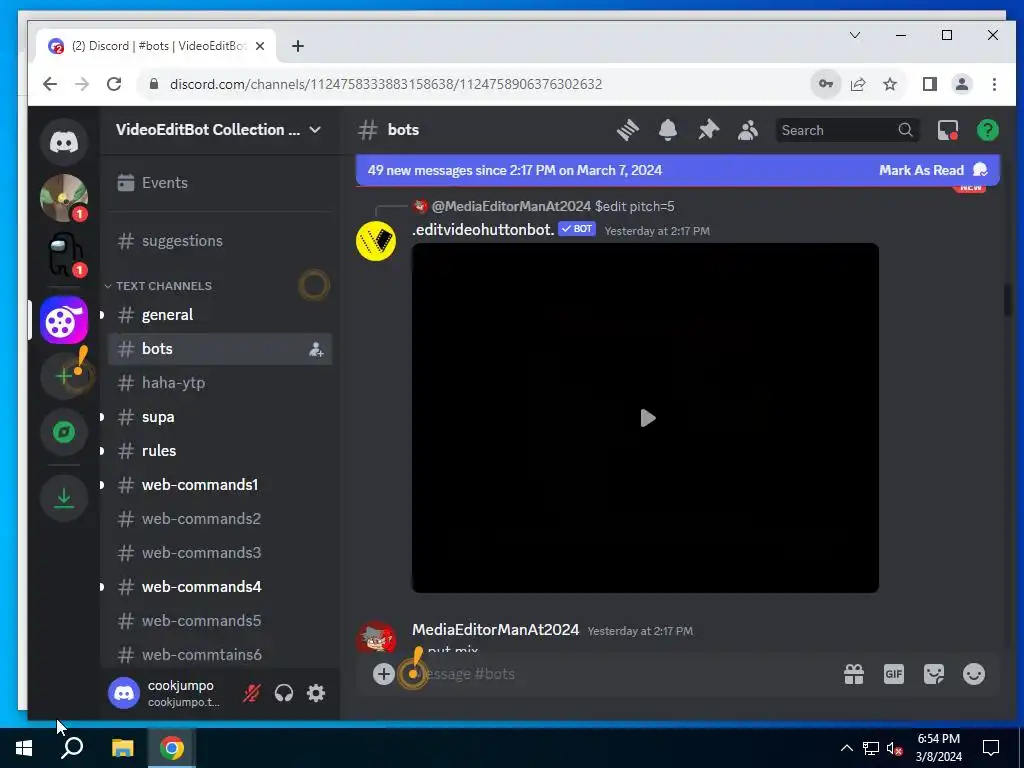Reload the Discord page

(114, 84)
